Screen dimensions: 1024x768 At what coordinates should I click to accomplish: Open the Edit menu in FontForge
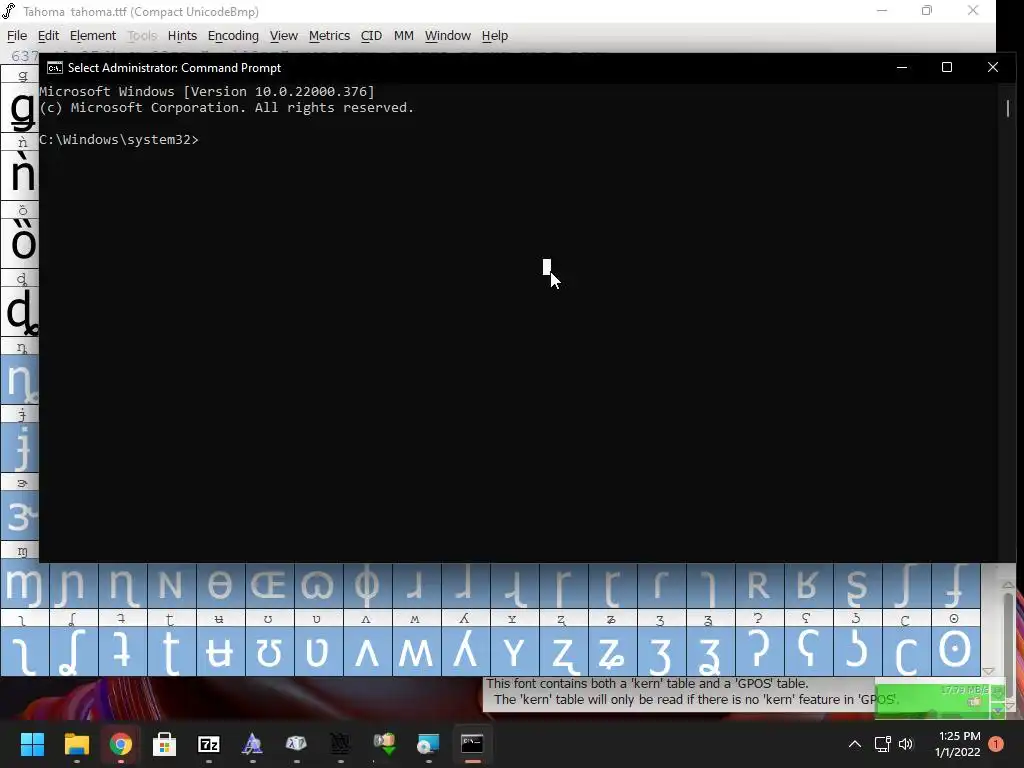(48, 36)
